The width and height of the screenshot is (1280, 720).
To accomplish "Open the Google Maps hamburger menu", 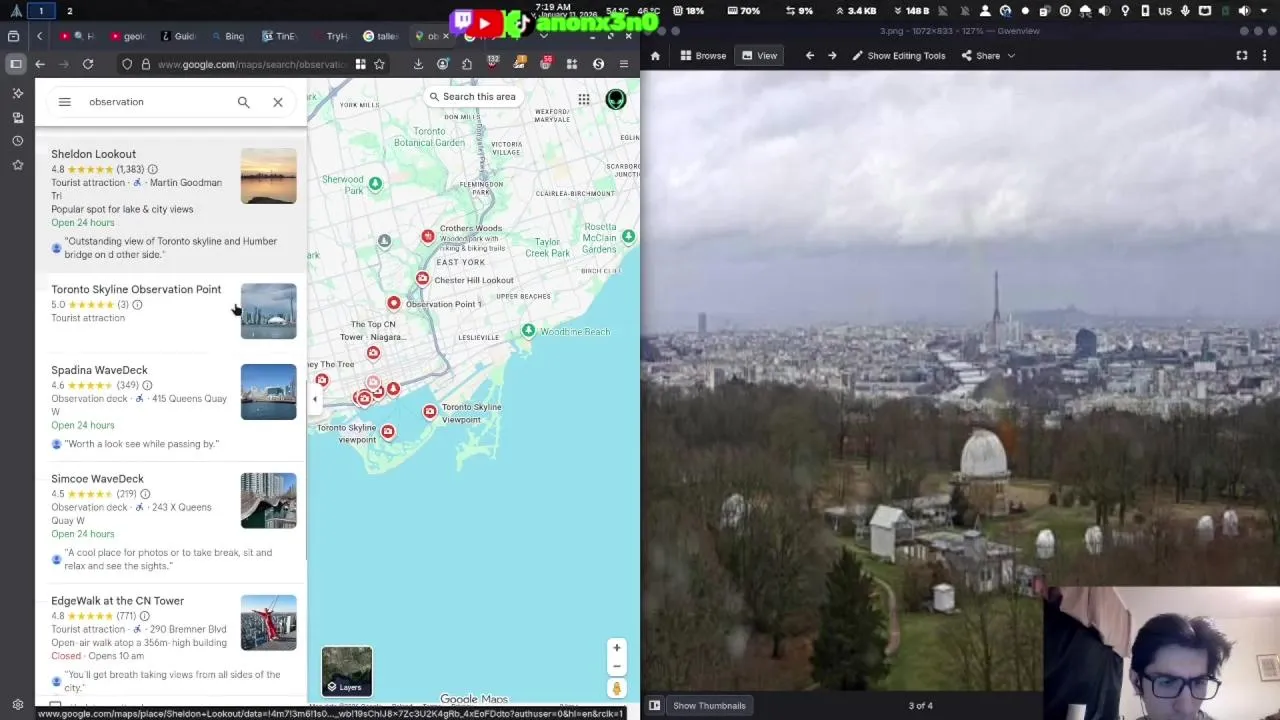I will click(x=65, y=102).
